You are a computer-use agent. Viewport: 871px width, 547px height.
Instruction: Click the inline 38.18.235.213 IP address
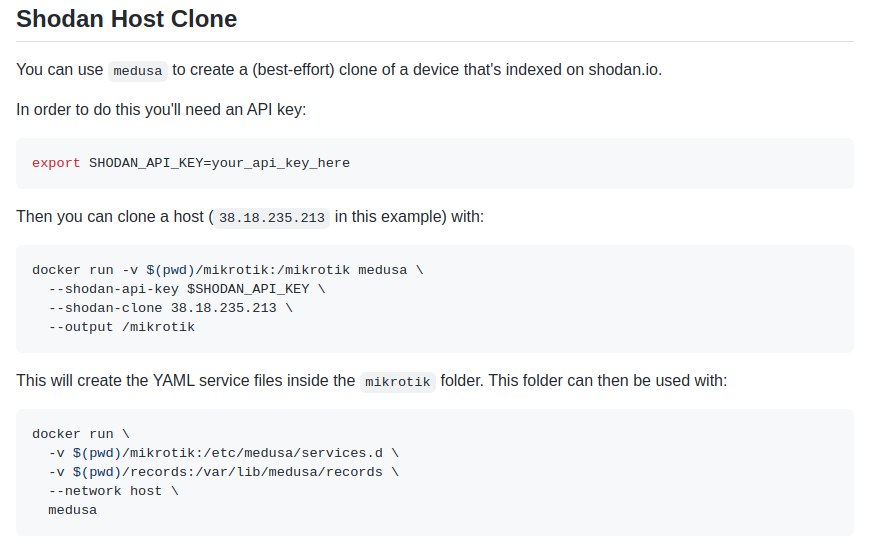click(272, 218)
